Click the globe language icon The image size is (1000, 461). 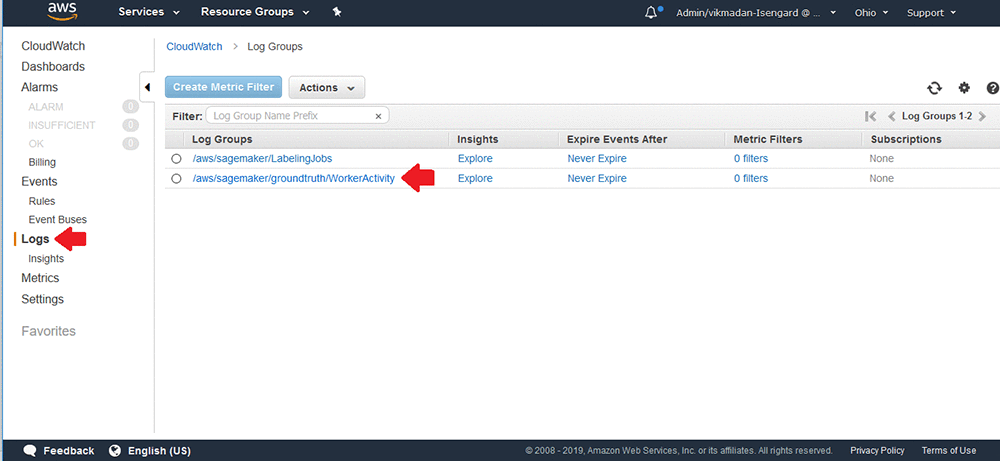pyautogui.click(x=115, y=450)
